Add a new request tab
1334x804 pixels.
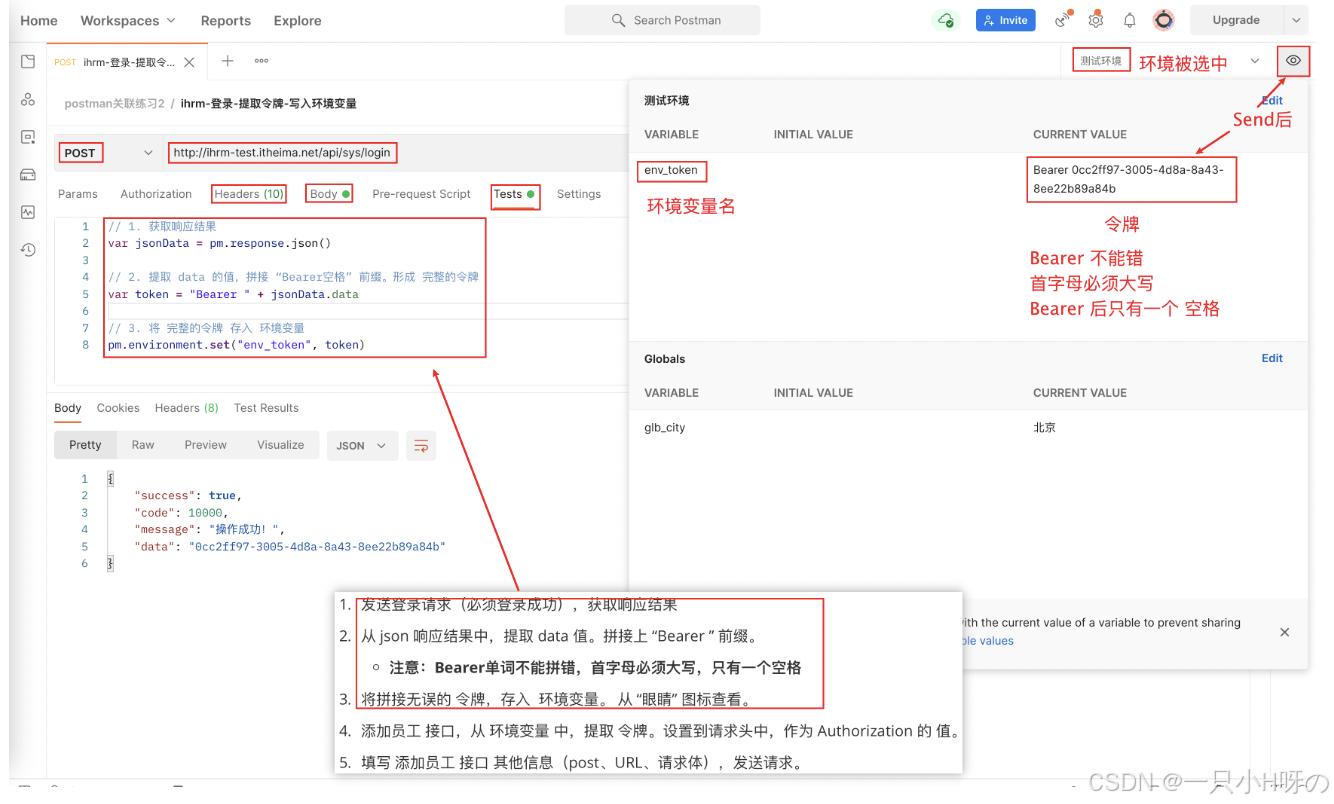pos(227,61)
